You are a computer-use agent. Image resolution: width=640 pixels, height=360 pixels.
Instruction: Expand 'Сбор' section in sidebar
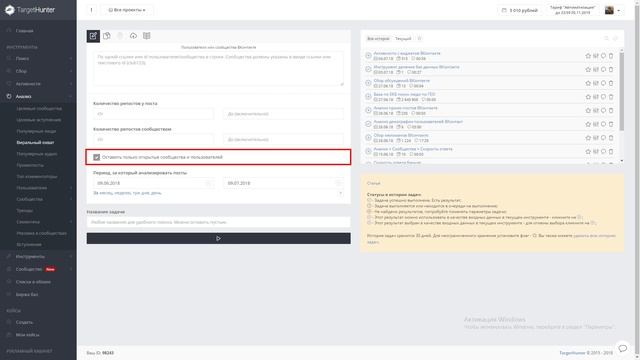click(38, 71)
